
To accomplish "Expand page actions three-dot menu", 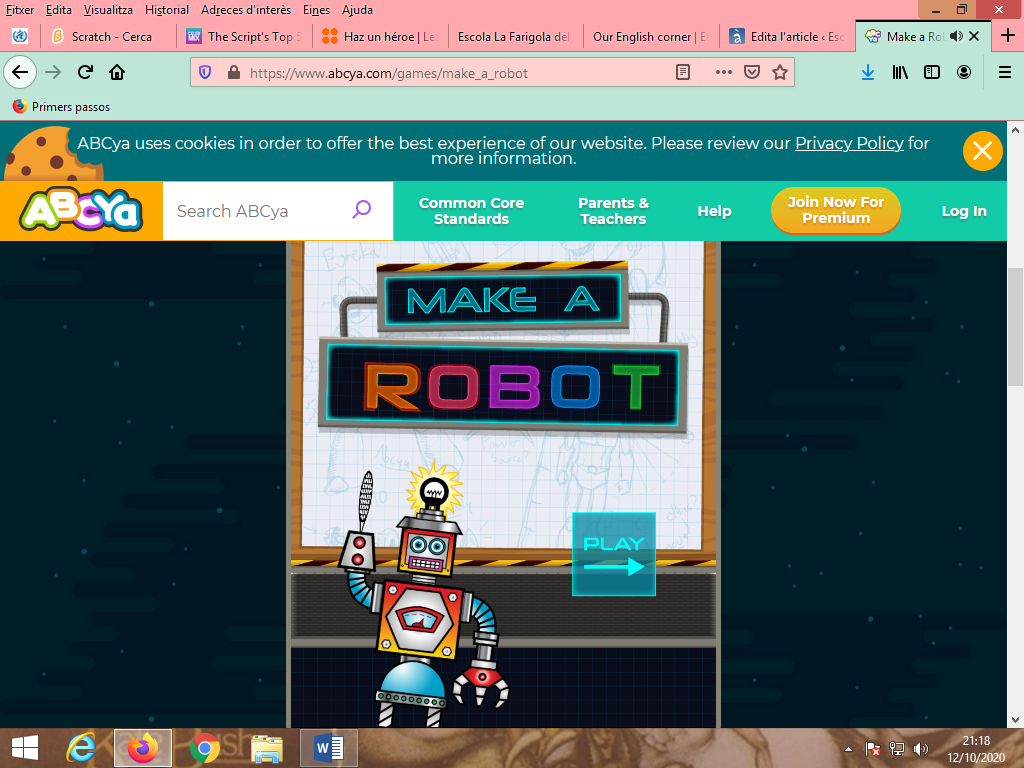I will click(x=723, y=72).
